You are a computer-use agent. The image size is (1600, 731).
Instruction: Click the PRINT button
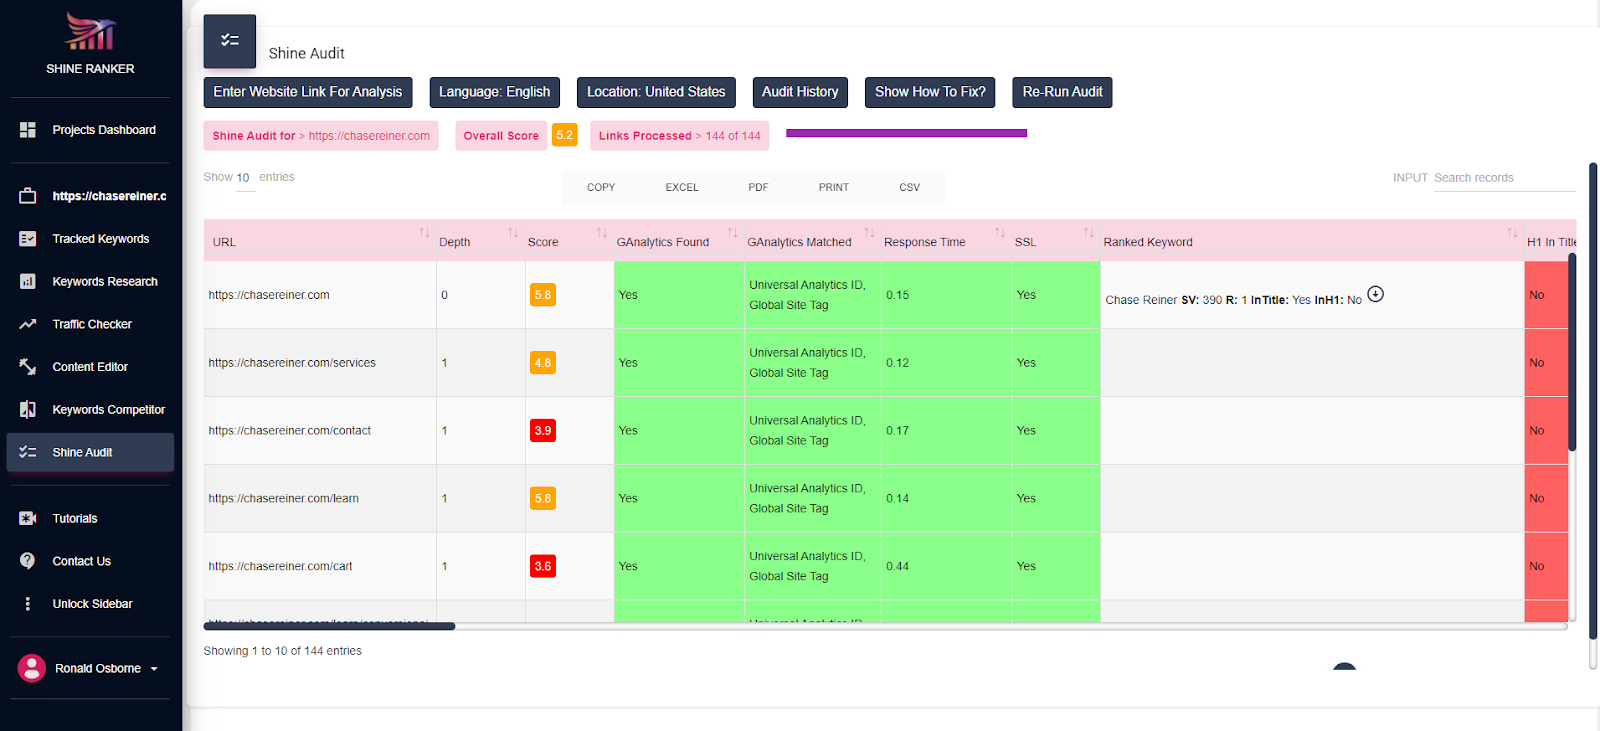(x=834, y=187)
